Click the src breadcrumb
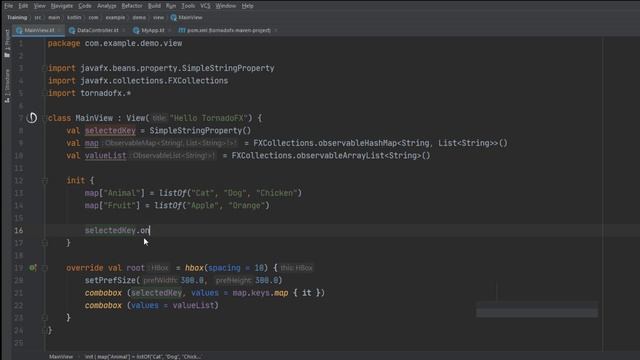 click(38, 18)
